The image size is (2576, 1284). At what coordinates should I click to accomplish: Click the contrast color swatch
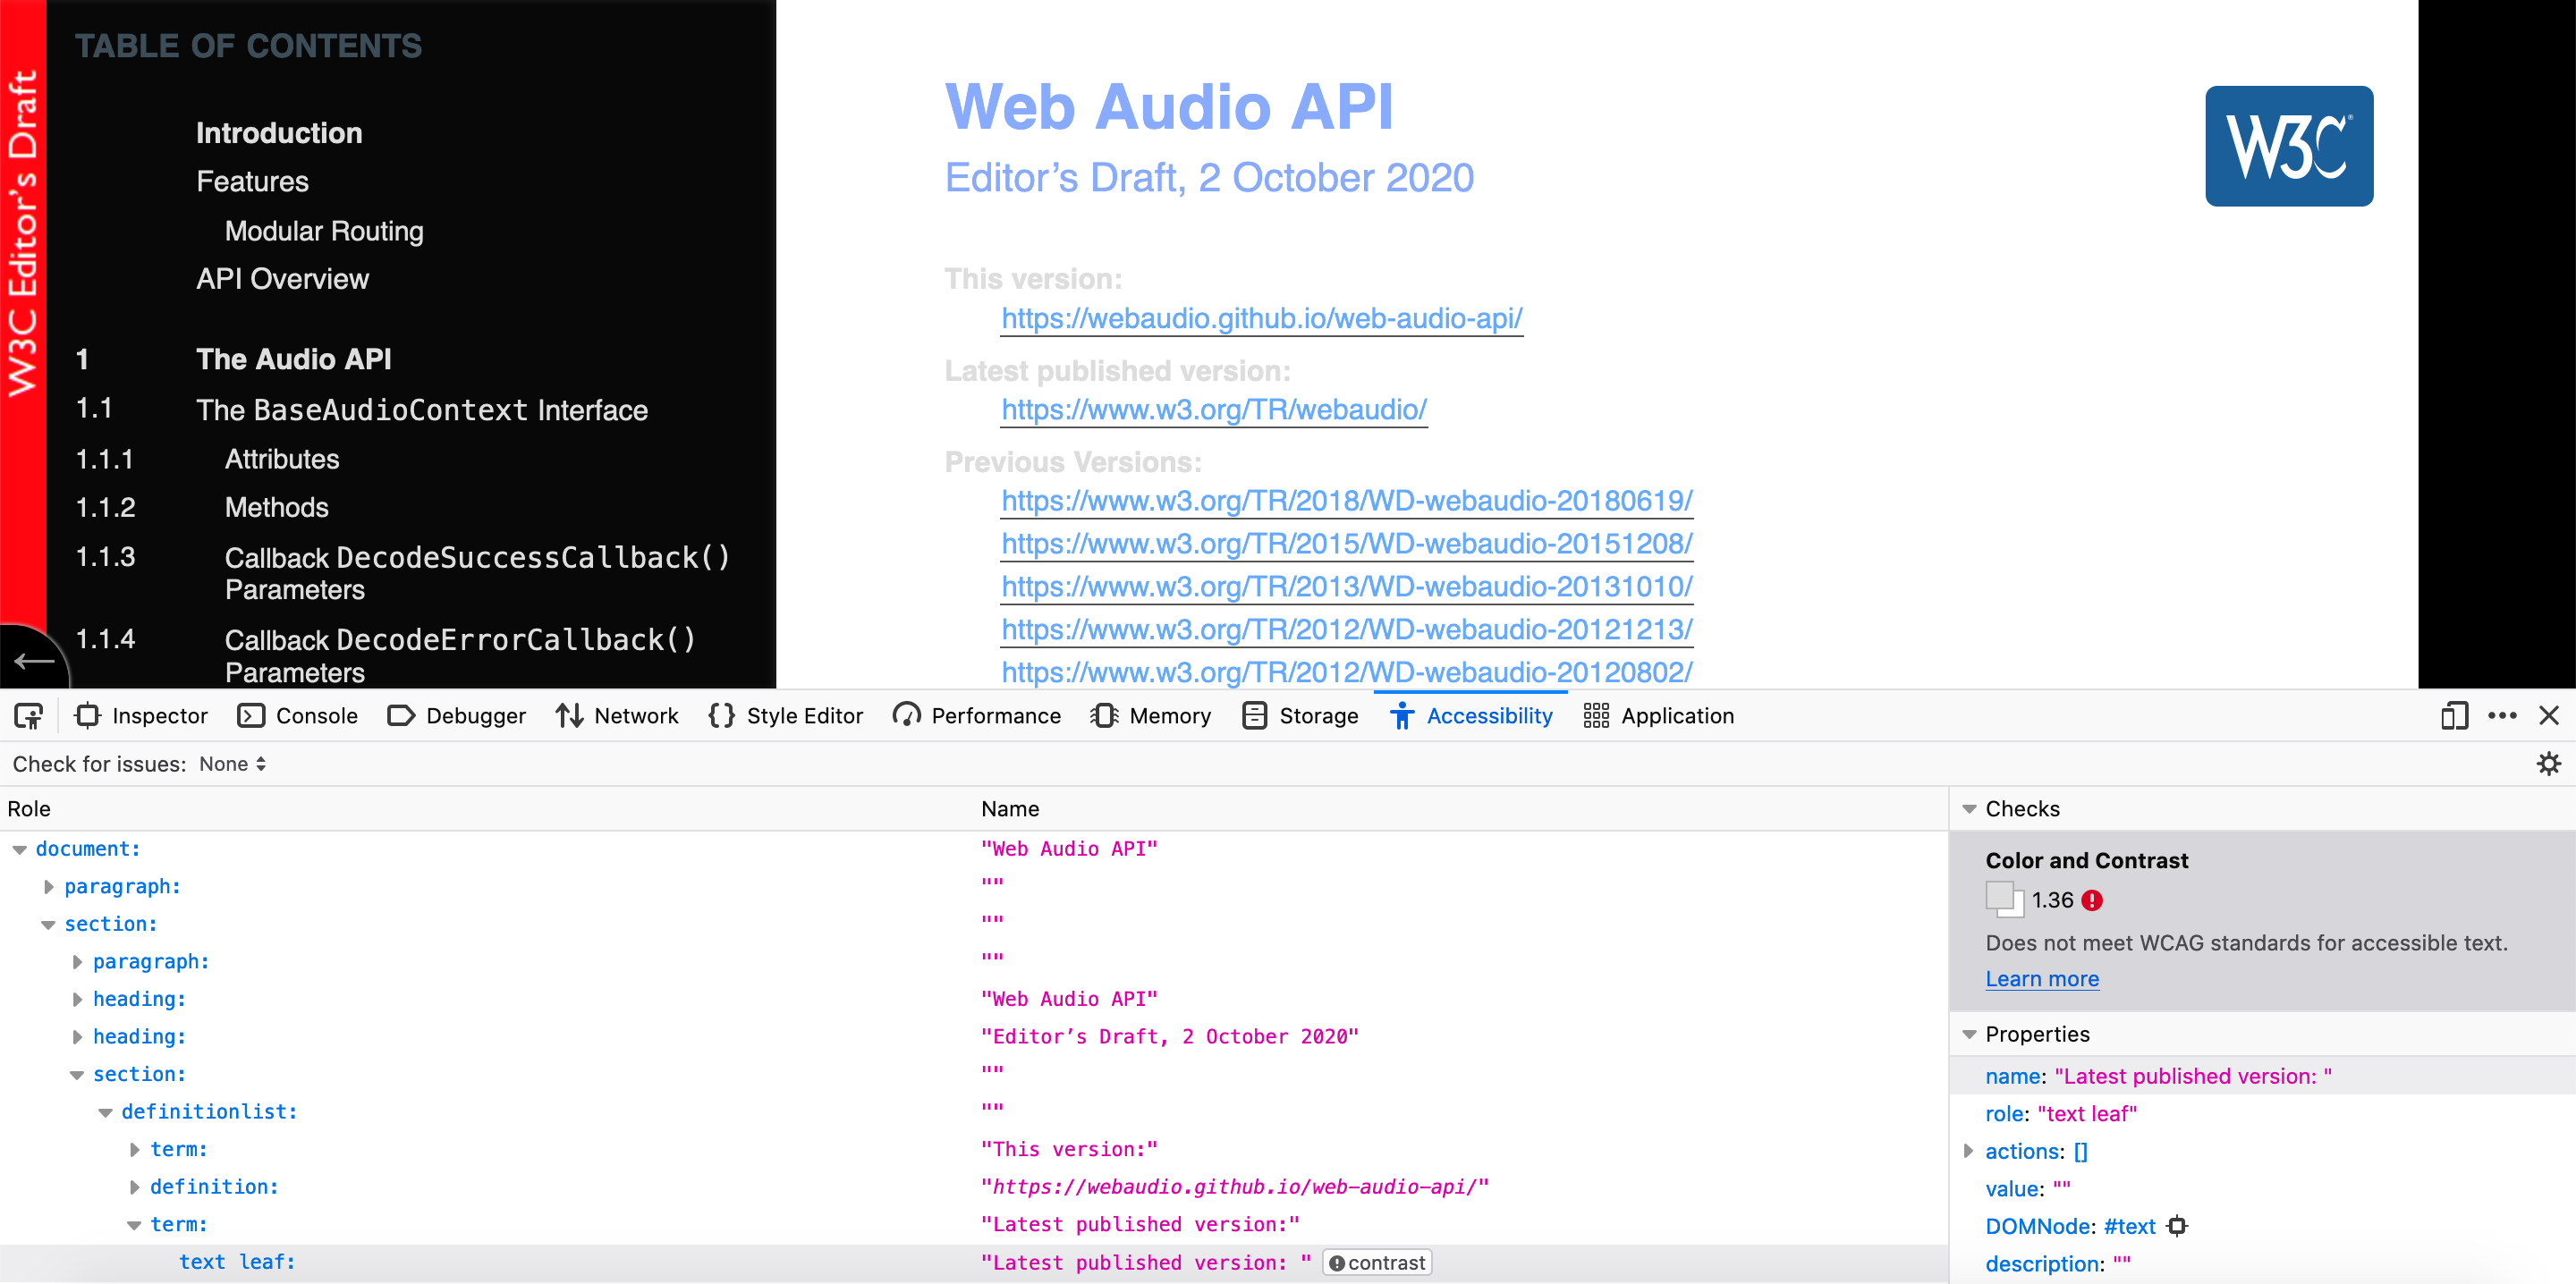click(2003, 899)
